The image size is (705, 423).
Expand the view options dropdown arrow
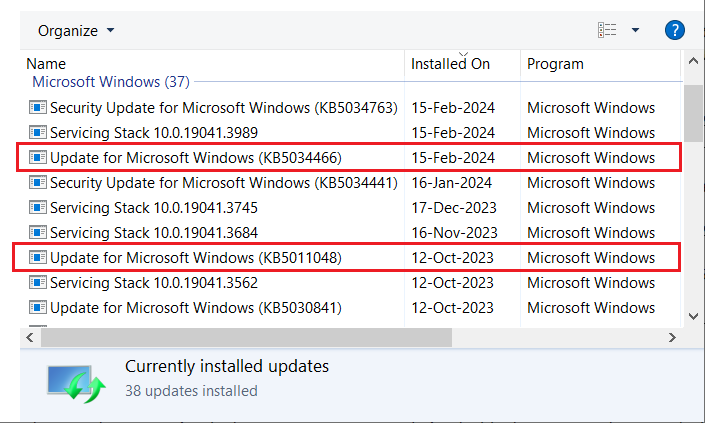tap(635, 31)
